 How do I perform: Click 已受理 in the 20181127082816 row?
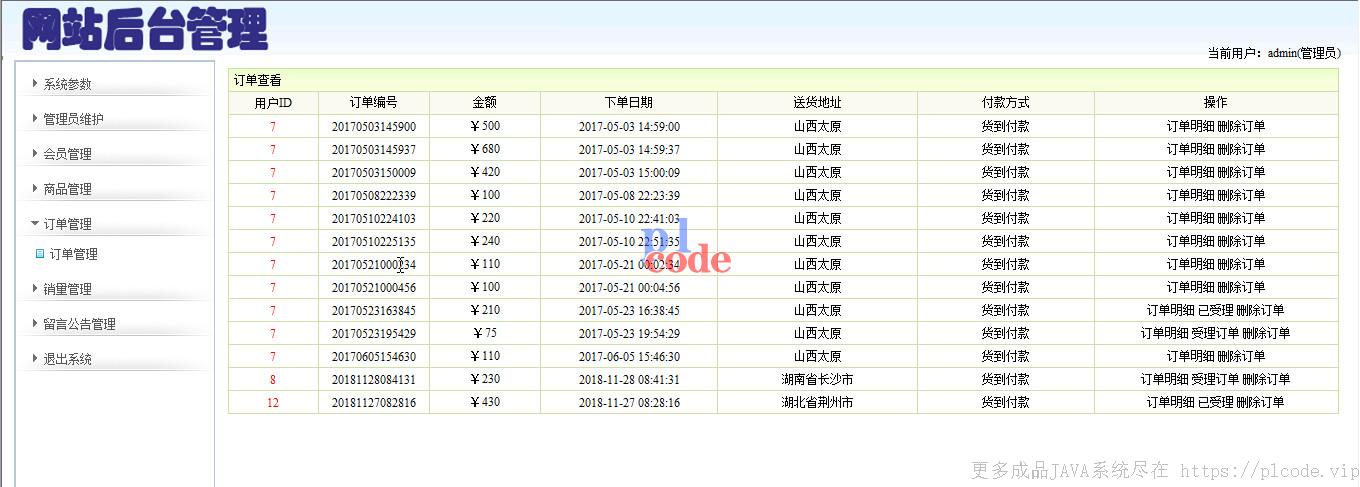tap(1215, 402)
